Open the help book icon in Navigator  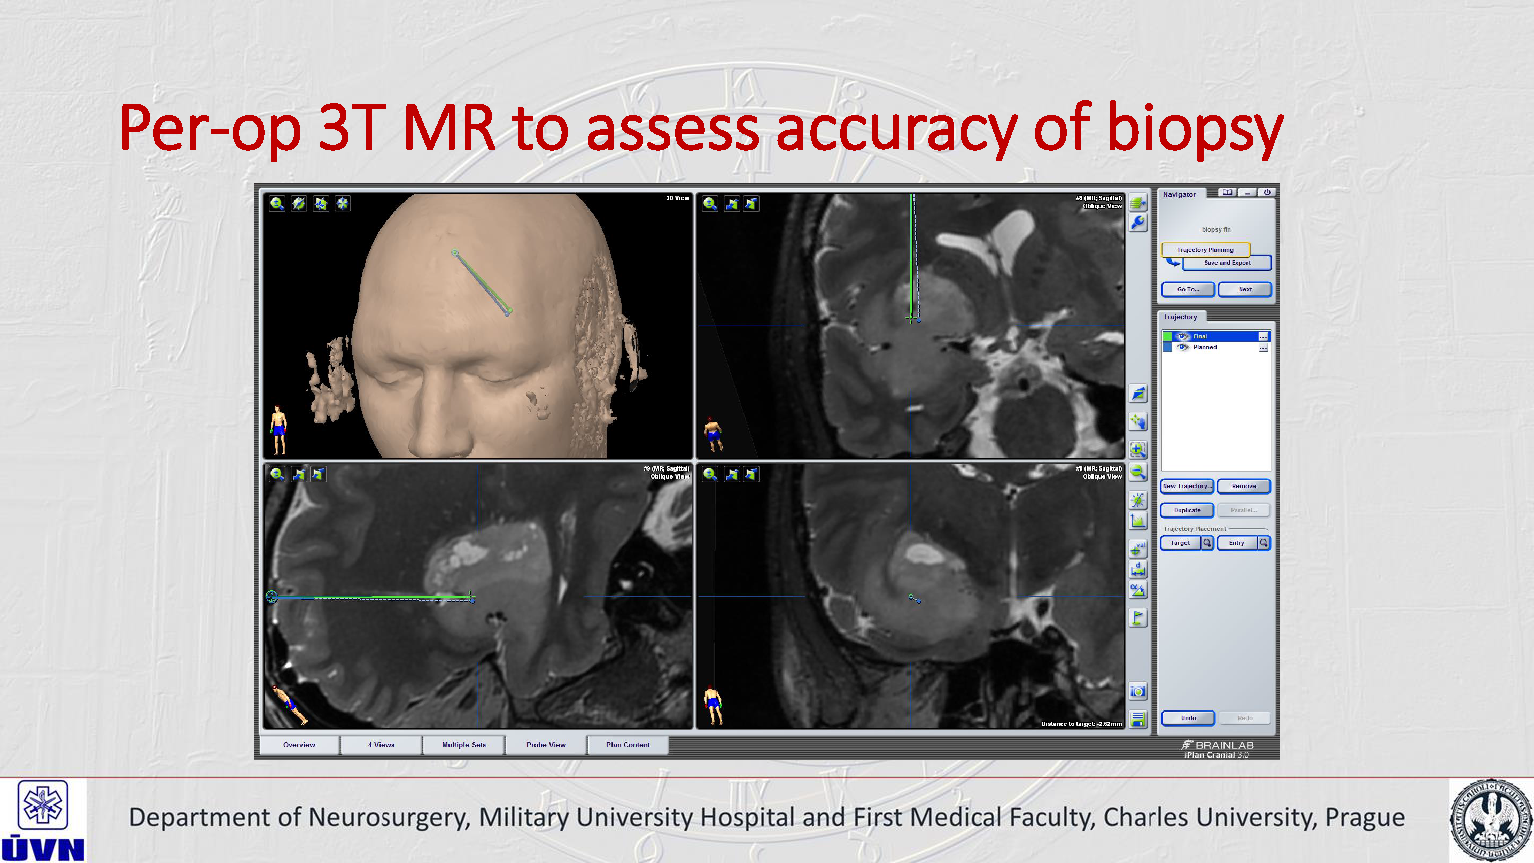tap(1227, 193)
